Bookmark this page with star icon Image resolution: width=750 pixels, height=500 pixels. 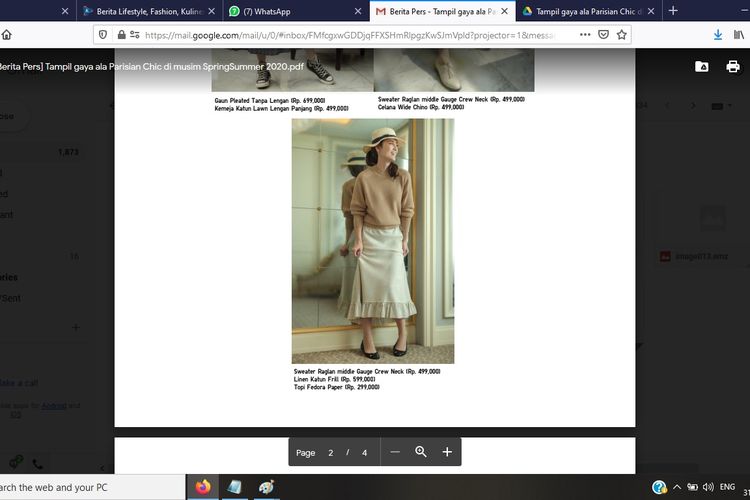[x=621, y=34]
